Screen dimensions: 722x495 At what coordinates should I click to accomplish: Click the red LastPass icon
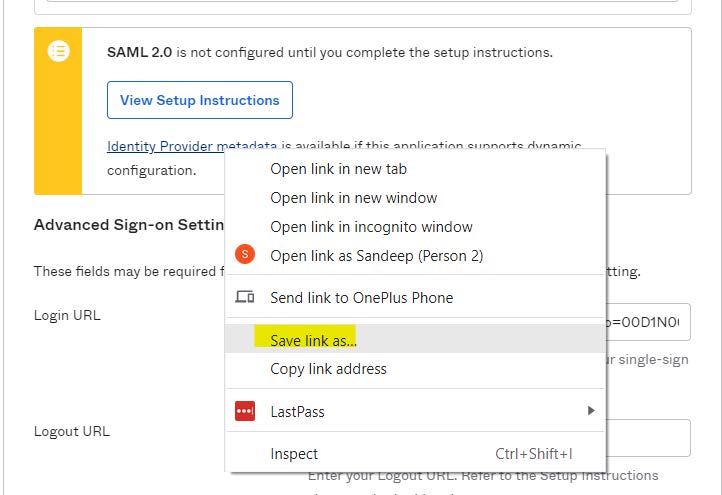(245, 411)
